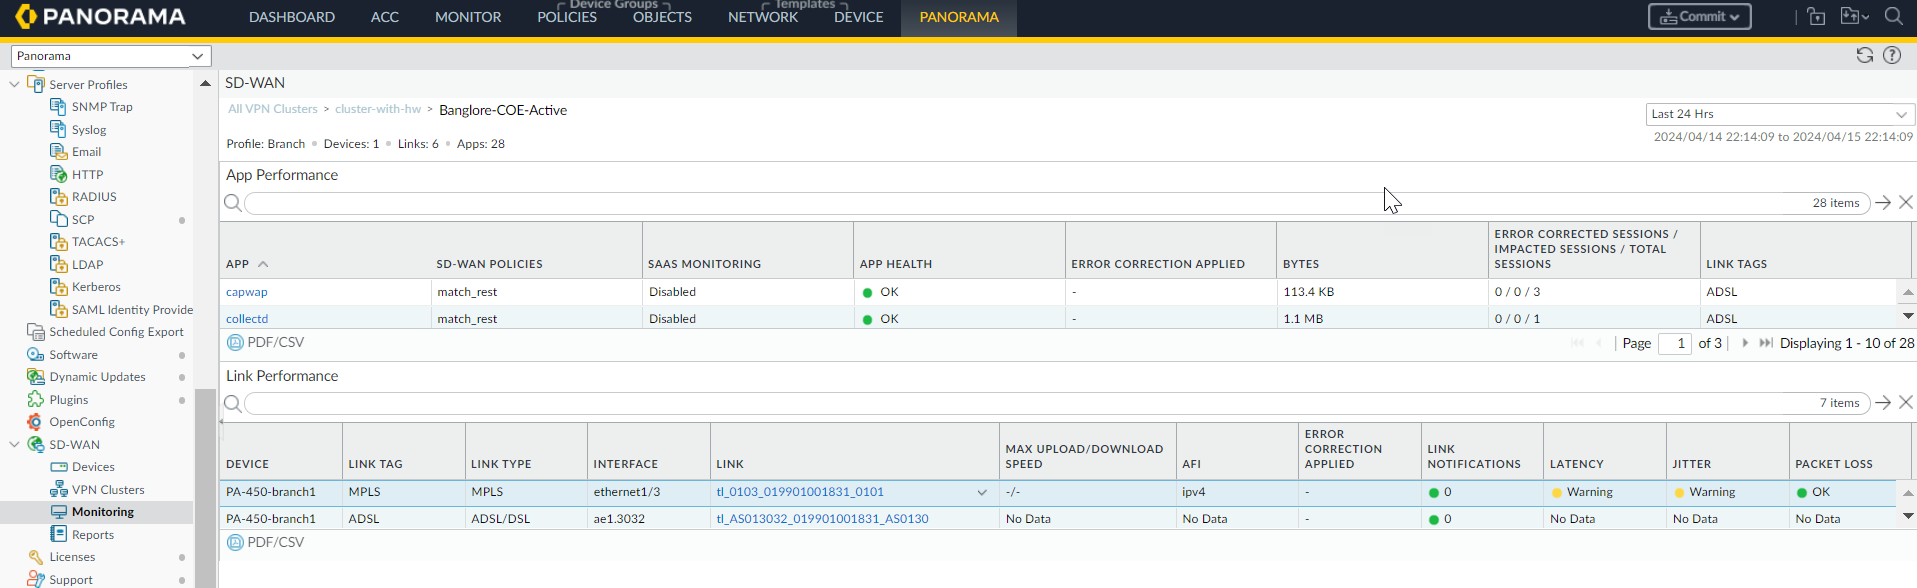The height and width of the screenshot is (588, 1917).
Task: Open the Last 24 Hrs time range dropdown
Action: pyautogui.click(x=1779, y=114)
